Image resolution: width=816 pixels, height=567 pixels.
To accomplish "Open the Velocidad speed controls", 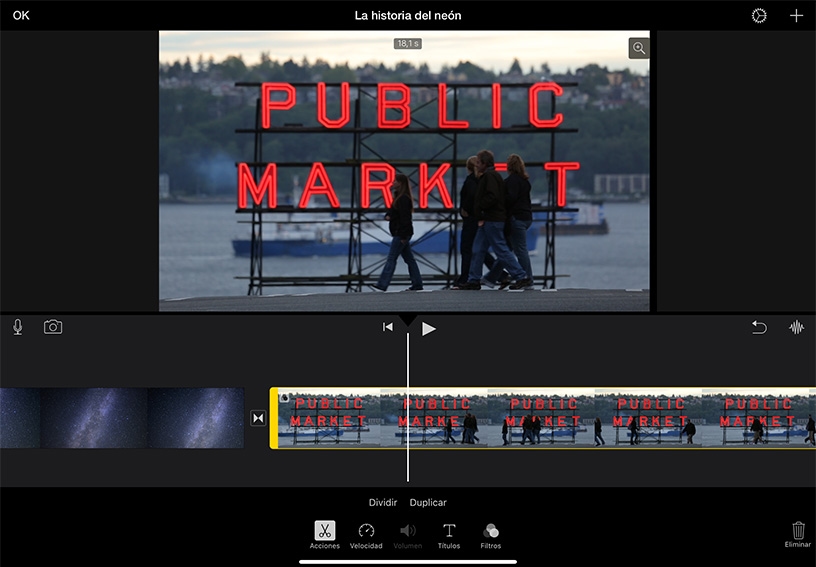I will coord(366,536).
